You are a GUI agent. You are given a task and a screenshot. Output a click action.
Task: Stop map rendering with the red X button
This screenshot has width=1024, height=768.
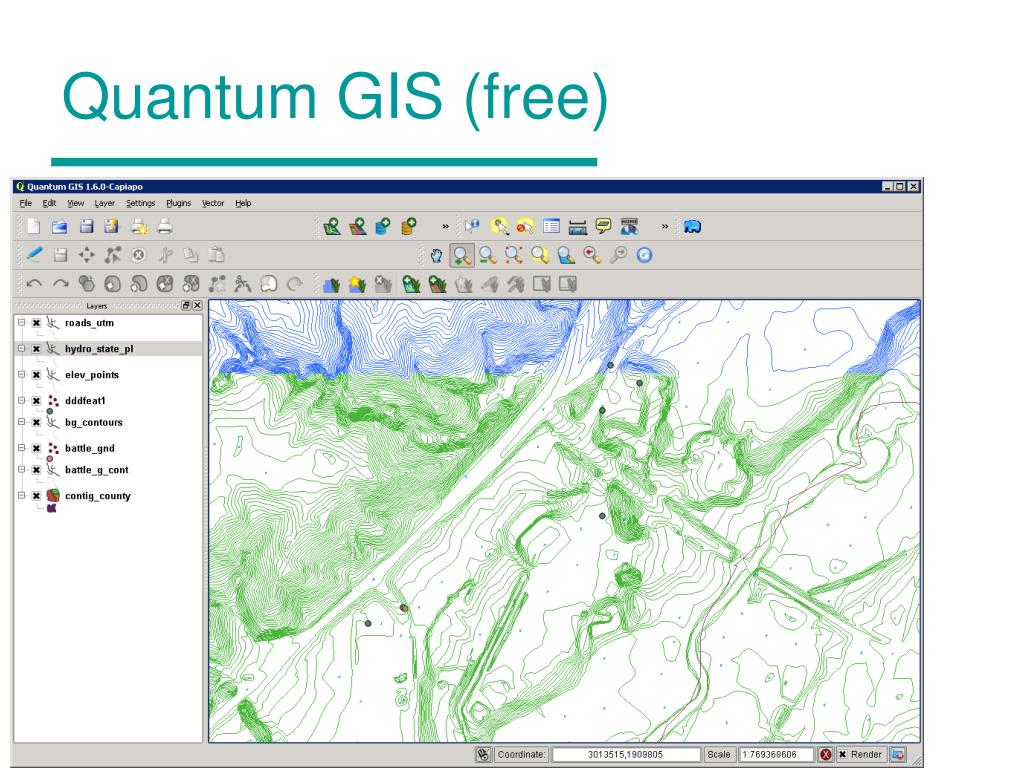click(826, 754)
